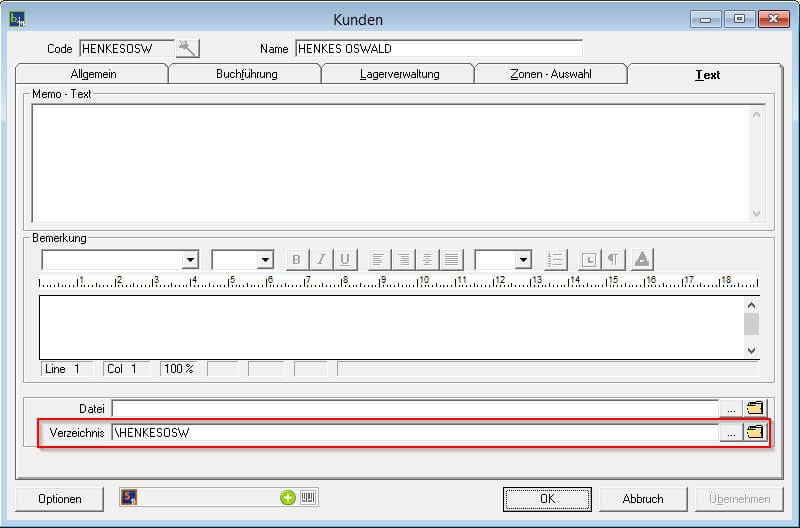Click into the Verzeichnis path field
Viewport: 800px width, 528px height.
(x=415, y=433)
